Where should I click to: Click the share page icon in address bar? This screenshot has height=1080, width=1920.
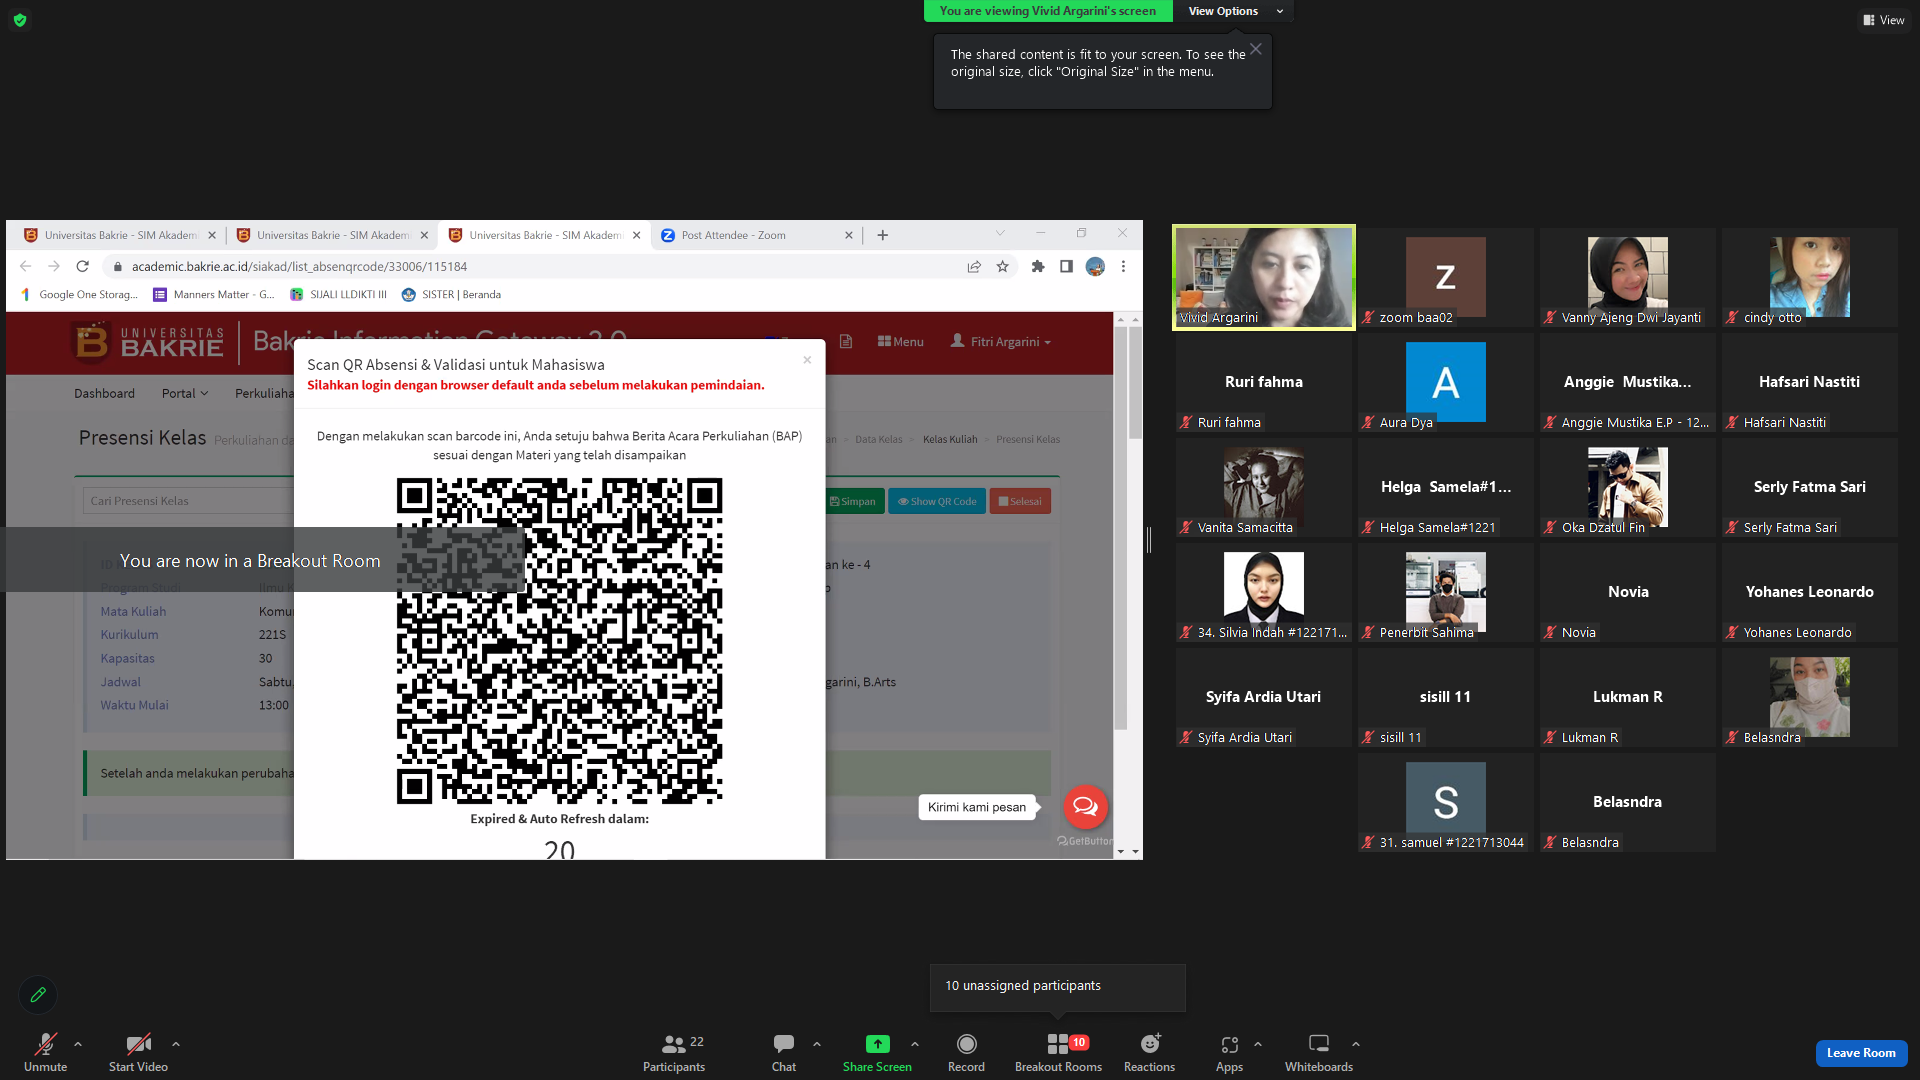click(x=974, y=266)
